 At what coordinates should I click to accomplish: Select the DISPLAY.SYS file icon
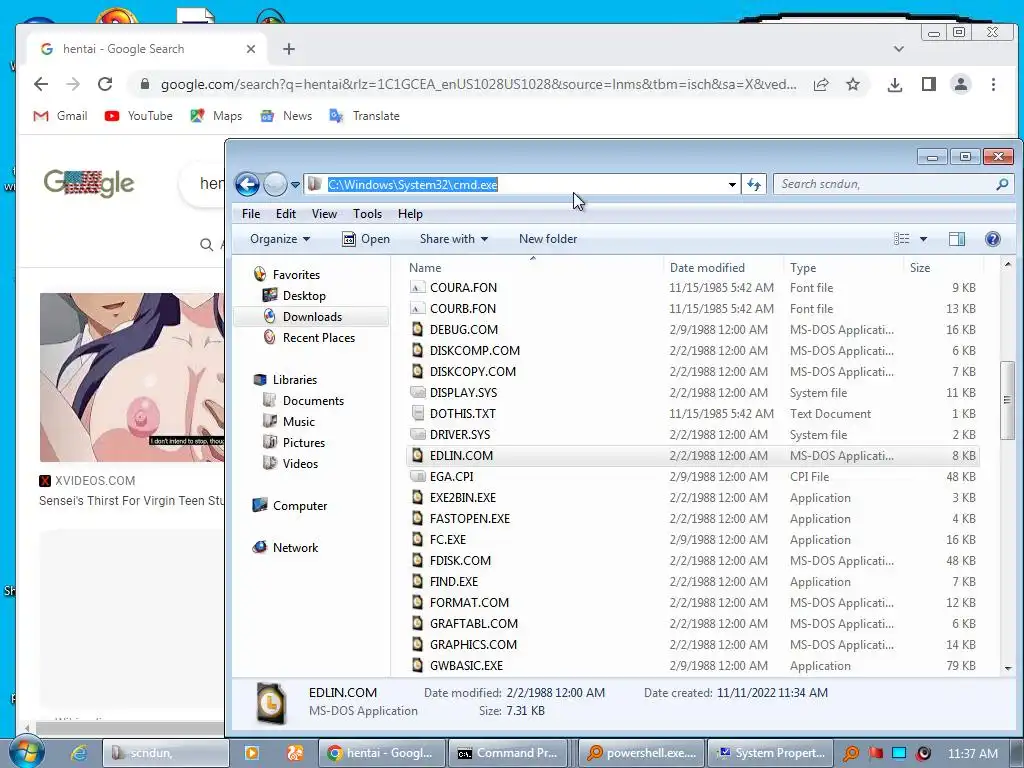coord(417,392)
